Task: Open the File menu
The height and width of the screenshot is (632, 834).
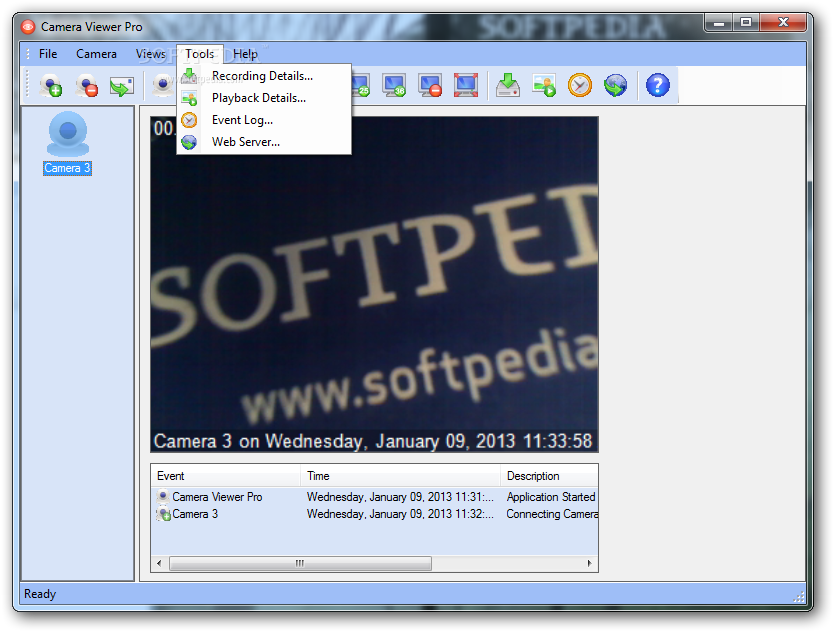Action: tap(48, 54)
